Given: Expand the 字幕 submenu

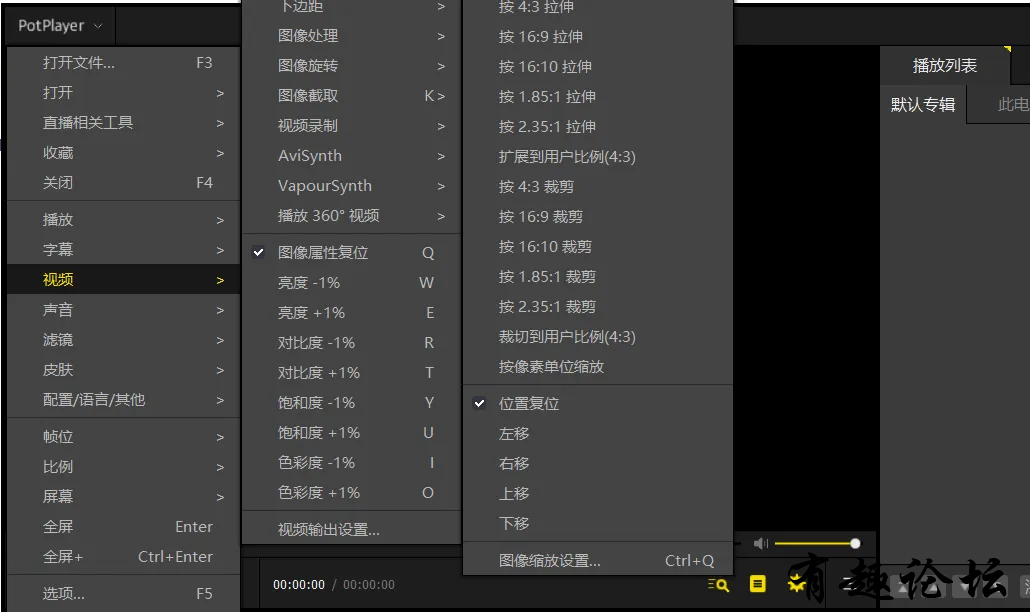Looking at the screenshot, I should tap(123, 250).
